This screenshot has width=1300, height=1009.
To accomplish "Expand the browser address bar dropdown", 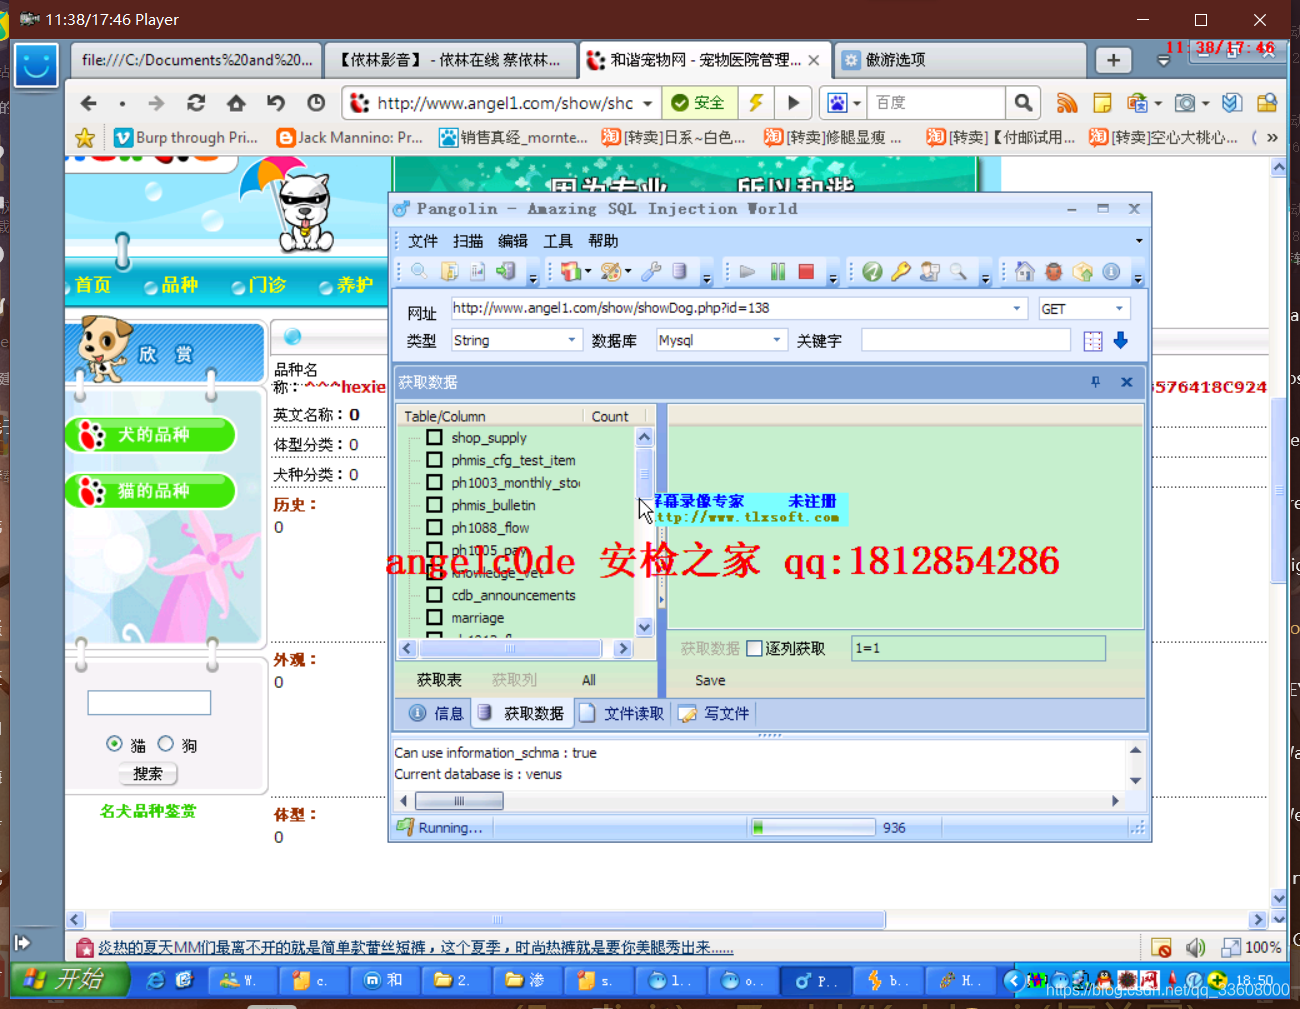I will (648, 103).
